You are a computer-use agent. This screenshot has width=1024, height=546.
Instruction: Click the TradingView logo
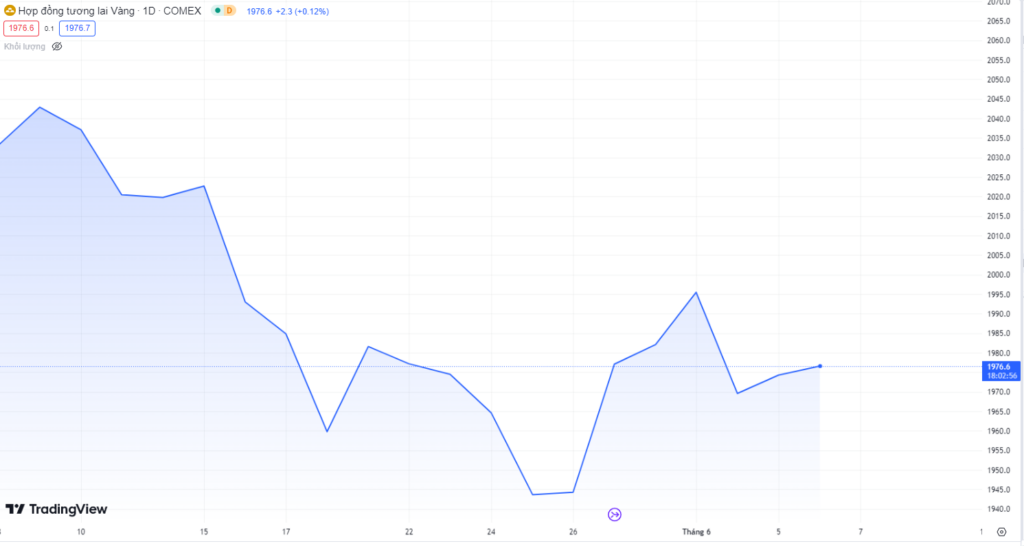pos(56,509)
